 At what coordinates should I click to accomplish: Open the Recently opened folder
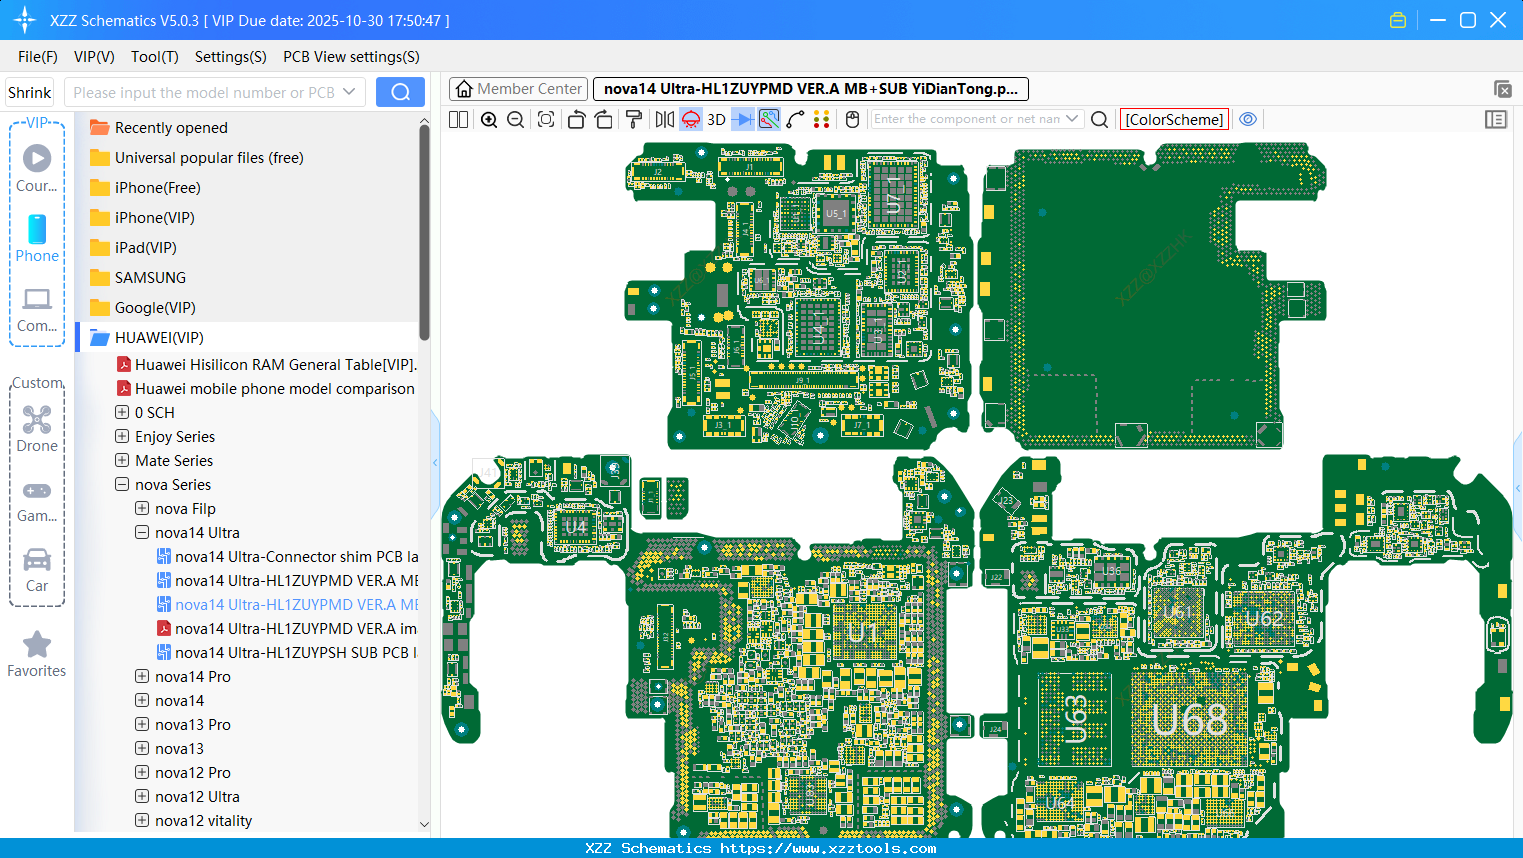171,127
